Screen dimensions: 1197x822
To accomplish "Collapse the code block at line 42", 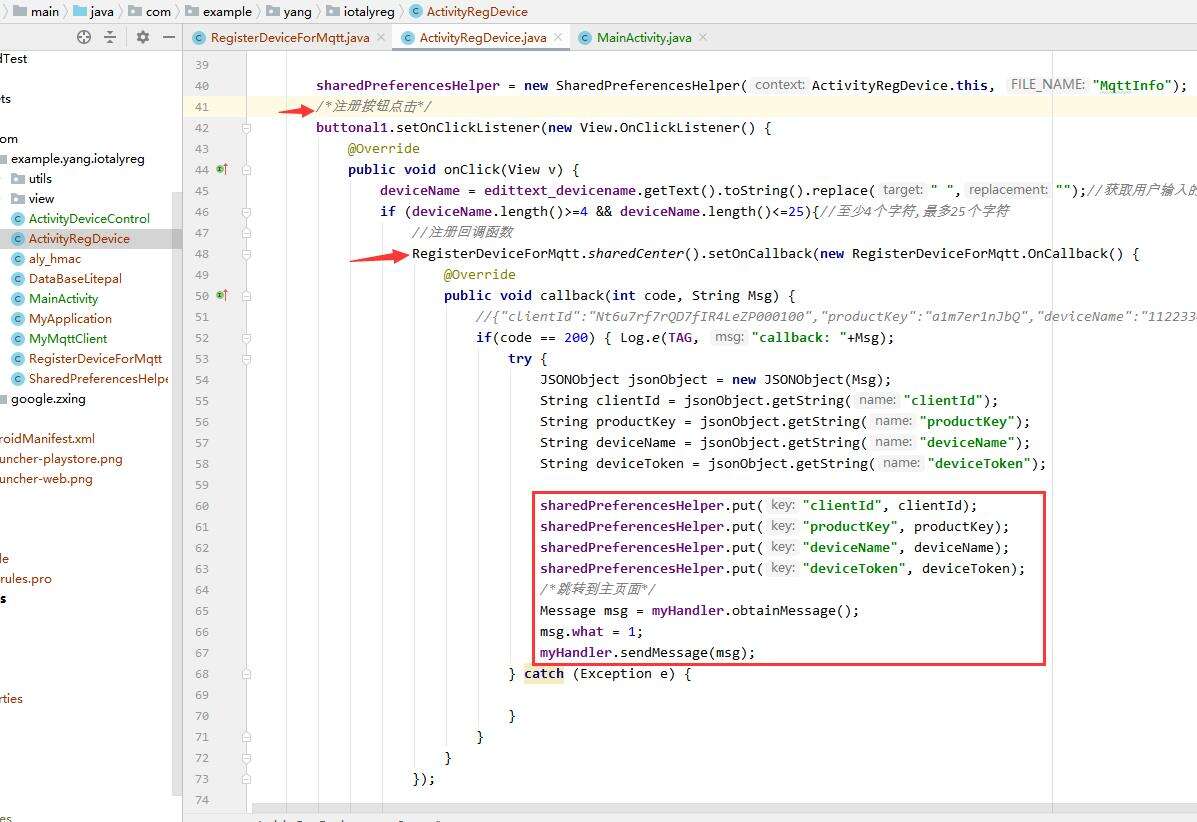I will (x=246, y=128).
